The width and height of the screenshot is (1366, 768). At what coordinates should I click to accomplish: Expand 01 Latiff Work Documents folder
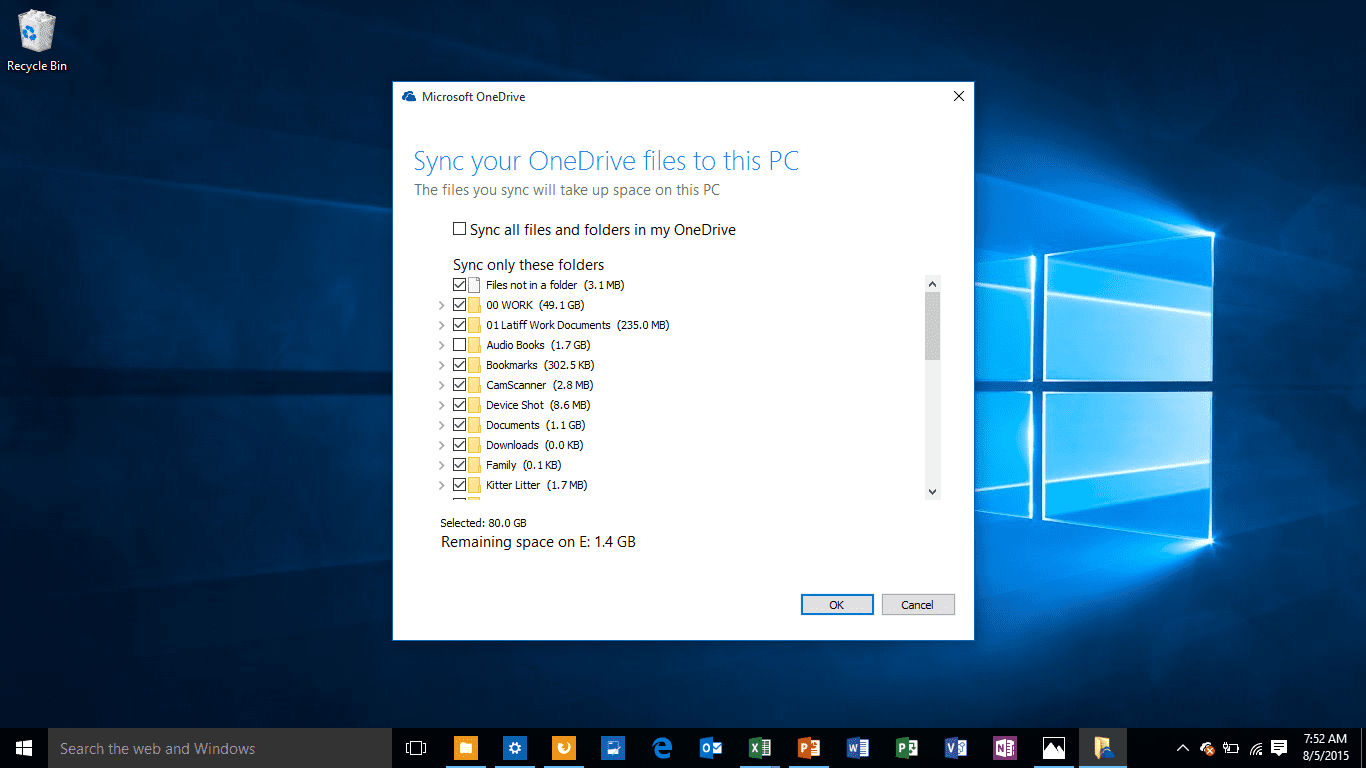441,325
